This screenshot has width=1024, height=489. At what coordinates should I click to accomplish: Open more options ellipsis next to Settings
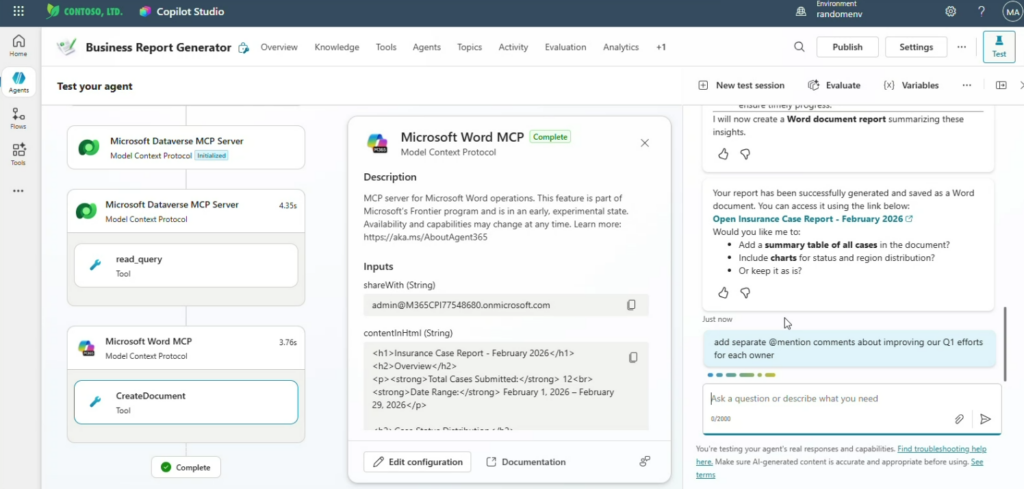961,47
